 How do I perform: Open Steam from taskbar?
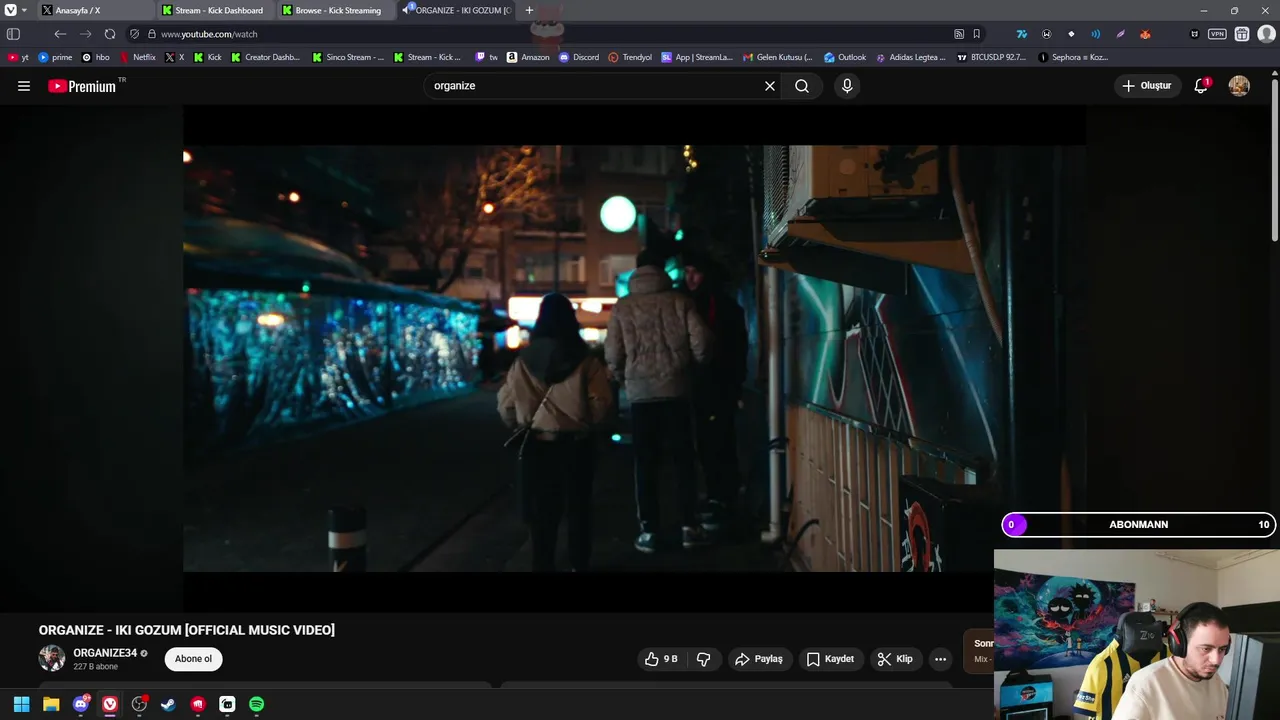pos(168,704)
